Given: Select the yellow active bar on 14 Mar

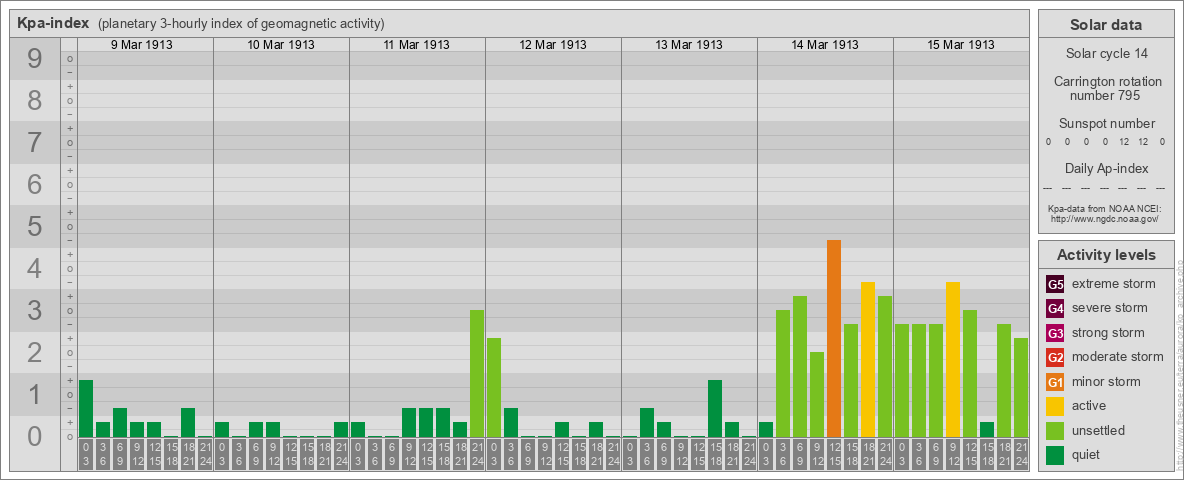Looking at the screenshot, I should click(868, 359).
